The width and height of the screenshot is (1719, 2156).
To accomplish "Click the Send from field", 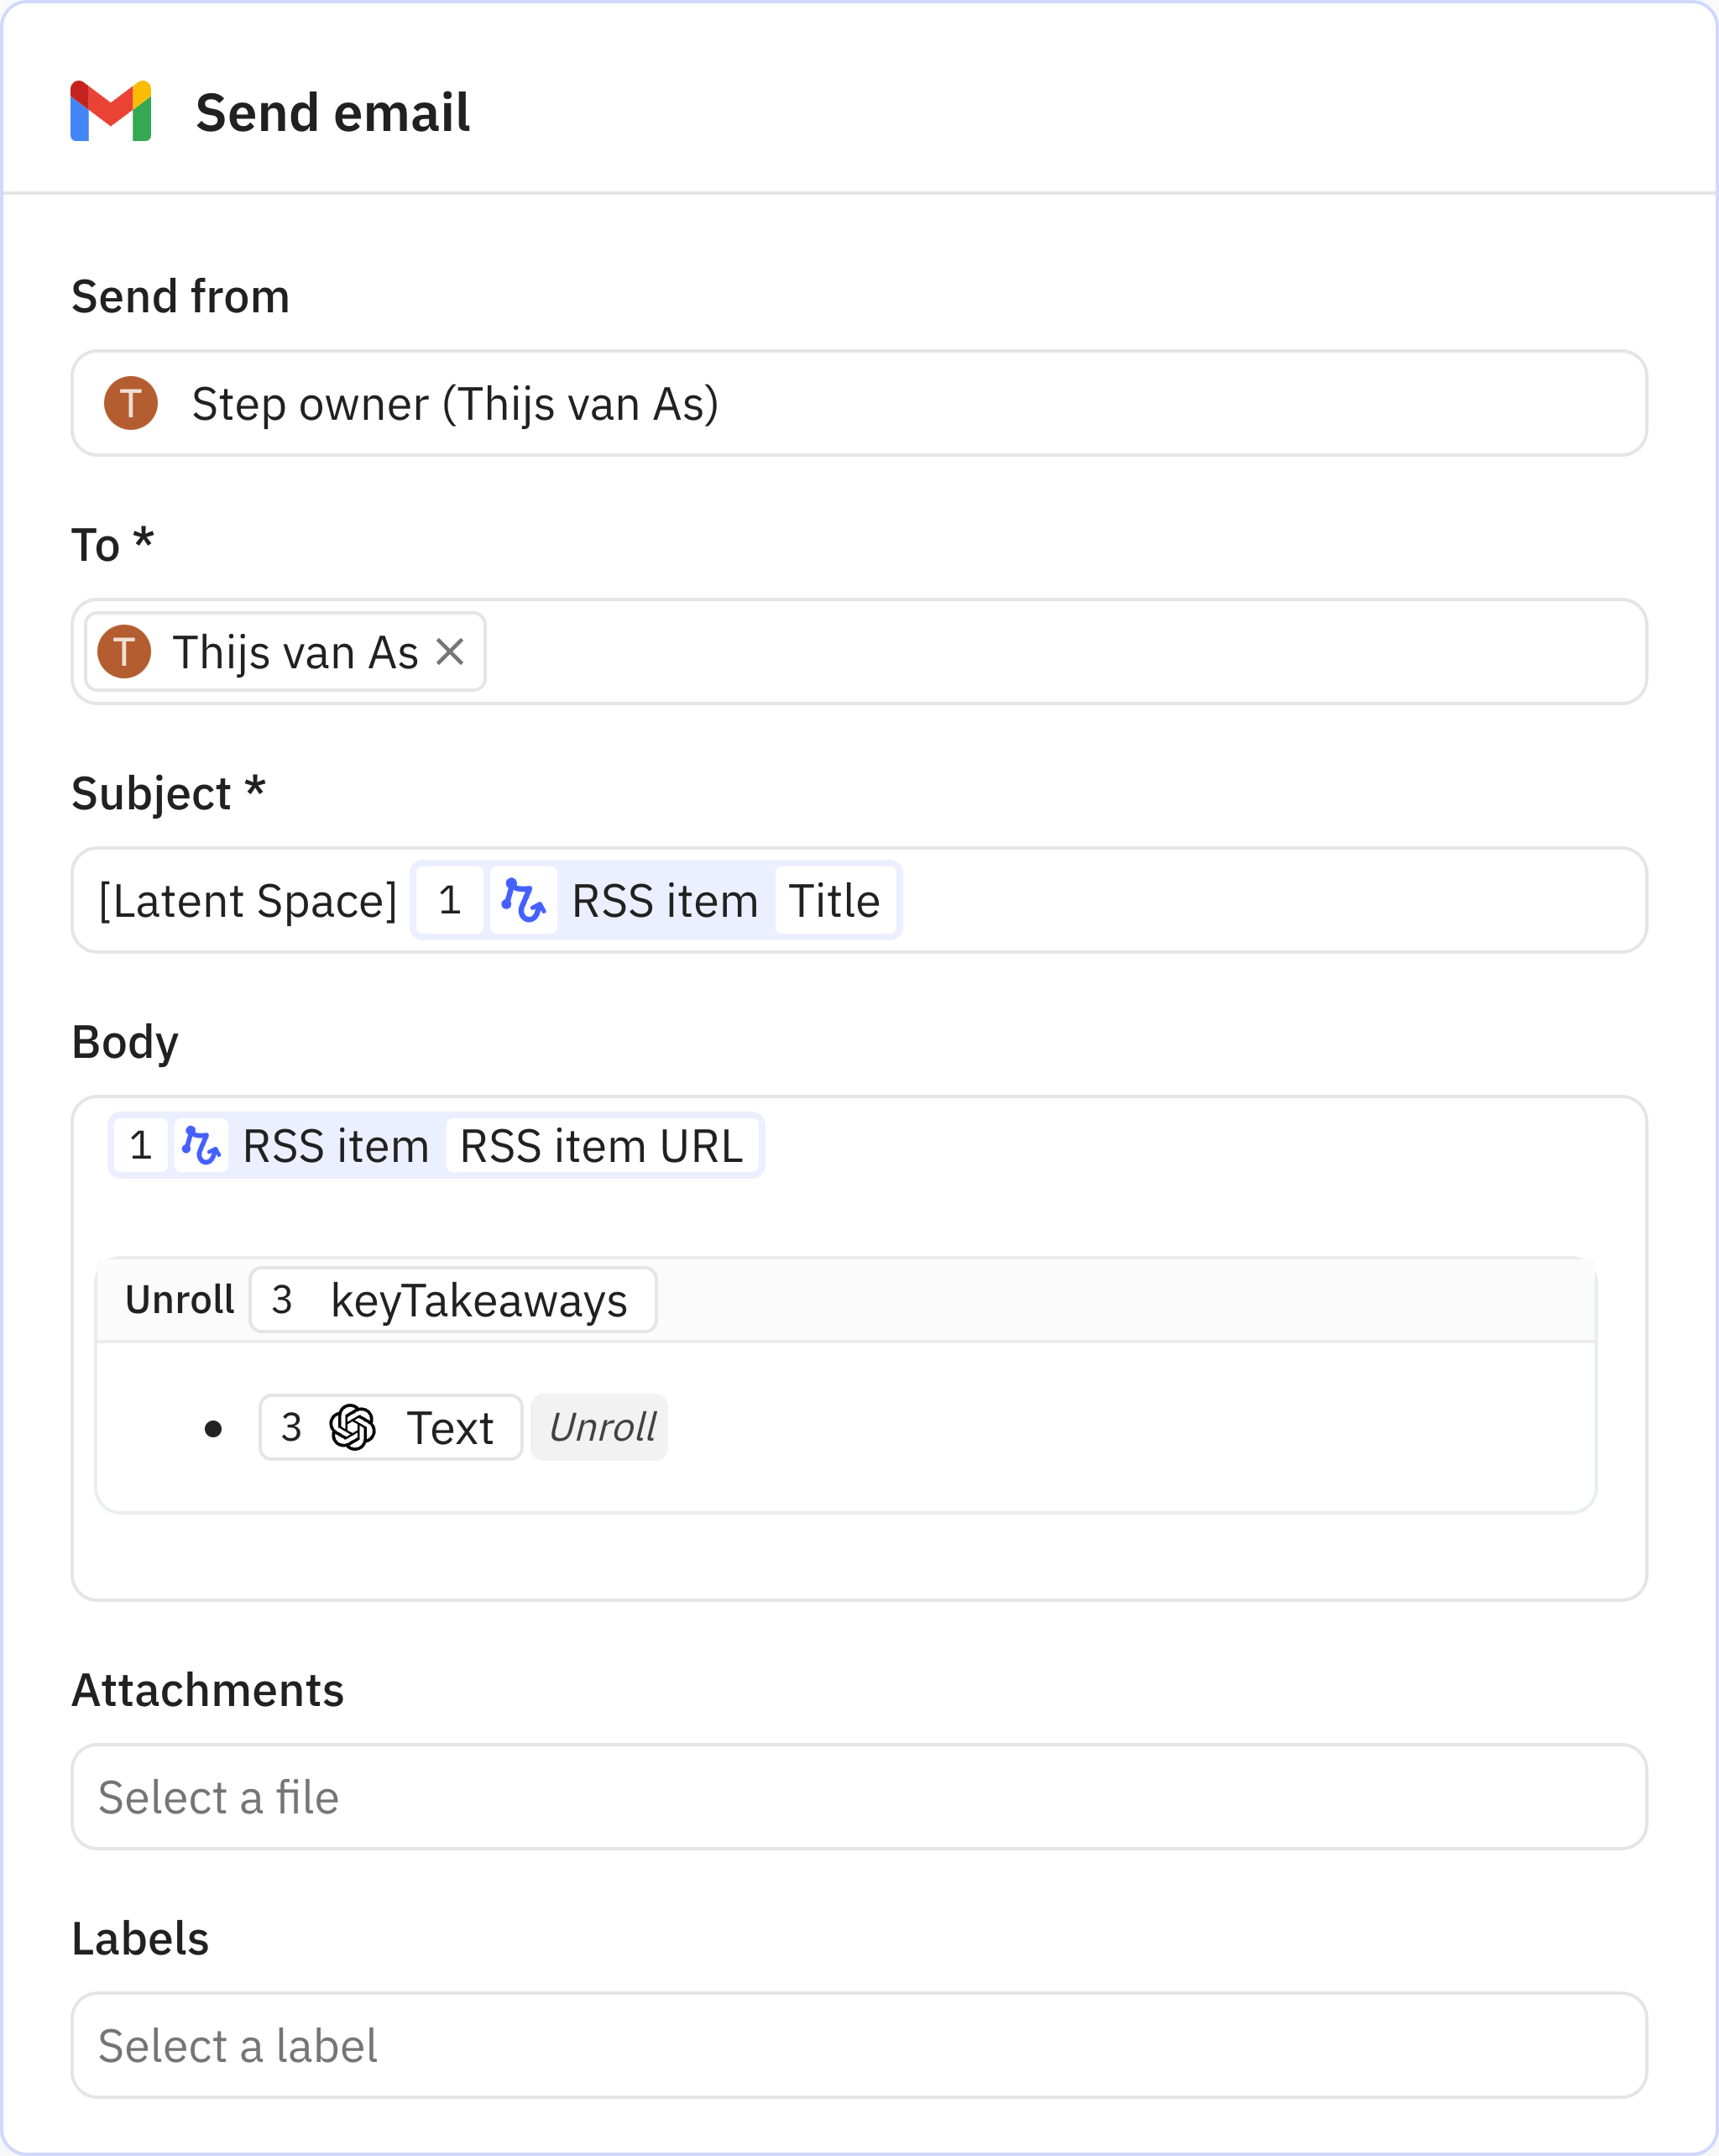I will [x=860, y=403].
